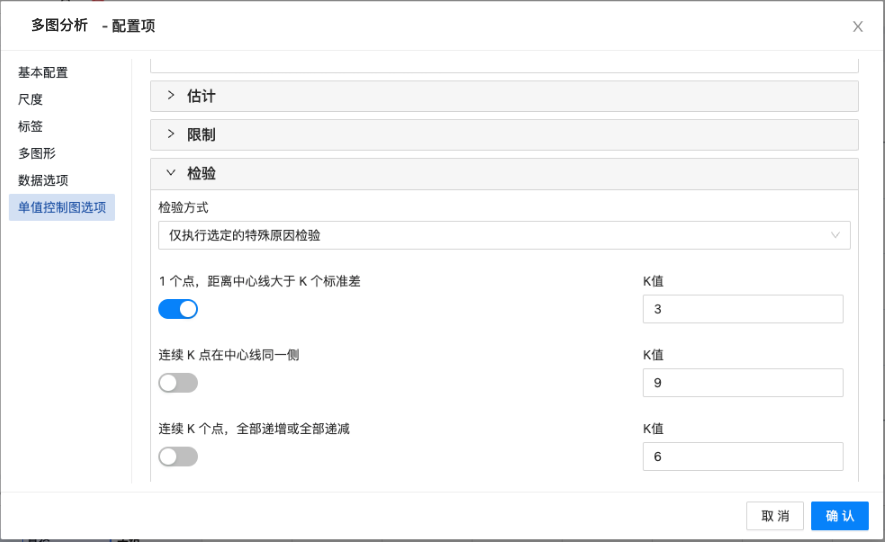Close the 多图分析 configuration dialog
885x542 pixels.
coord(857,27)
